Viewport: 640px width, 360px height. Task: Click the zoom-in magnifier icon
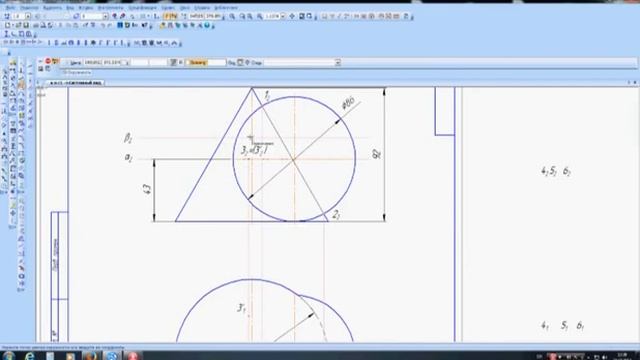point(232,16)
